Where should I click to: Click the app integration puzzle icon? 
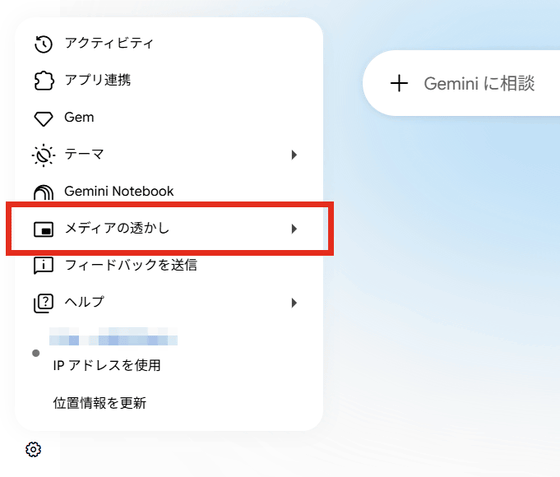44,81
